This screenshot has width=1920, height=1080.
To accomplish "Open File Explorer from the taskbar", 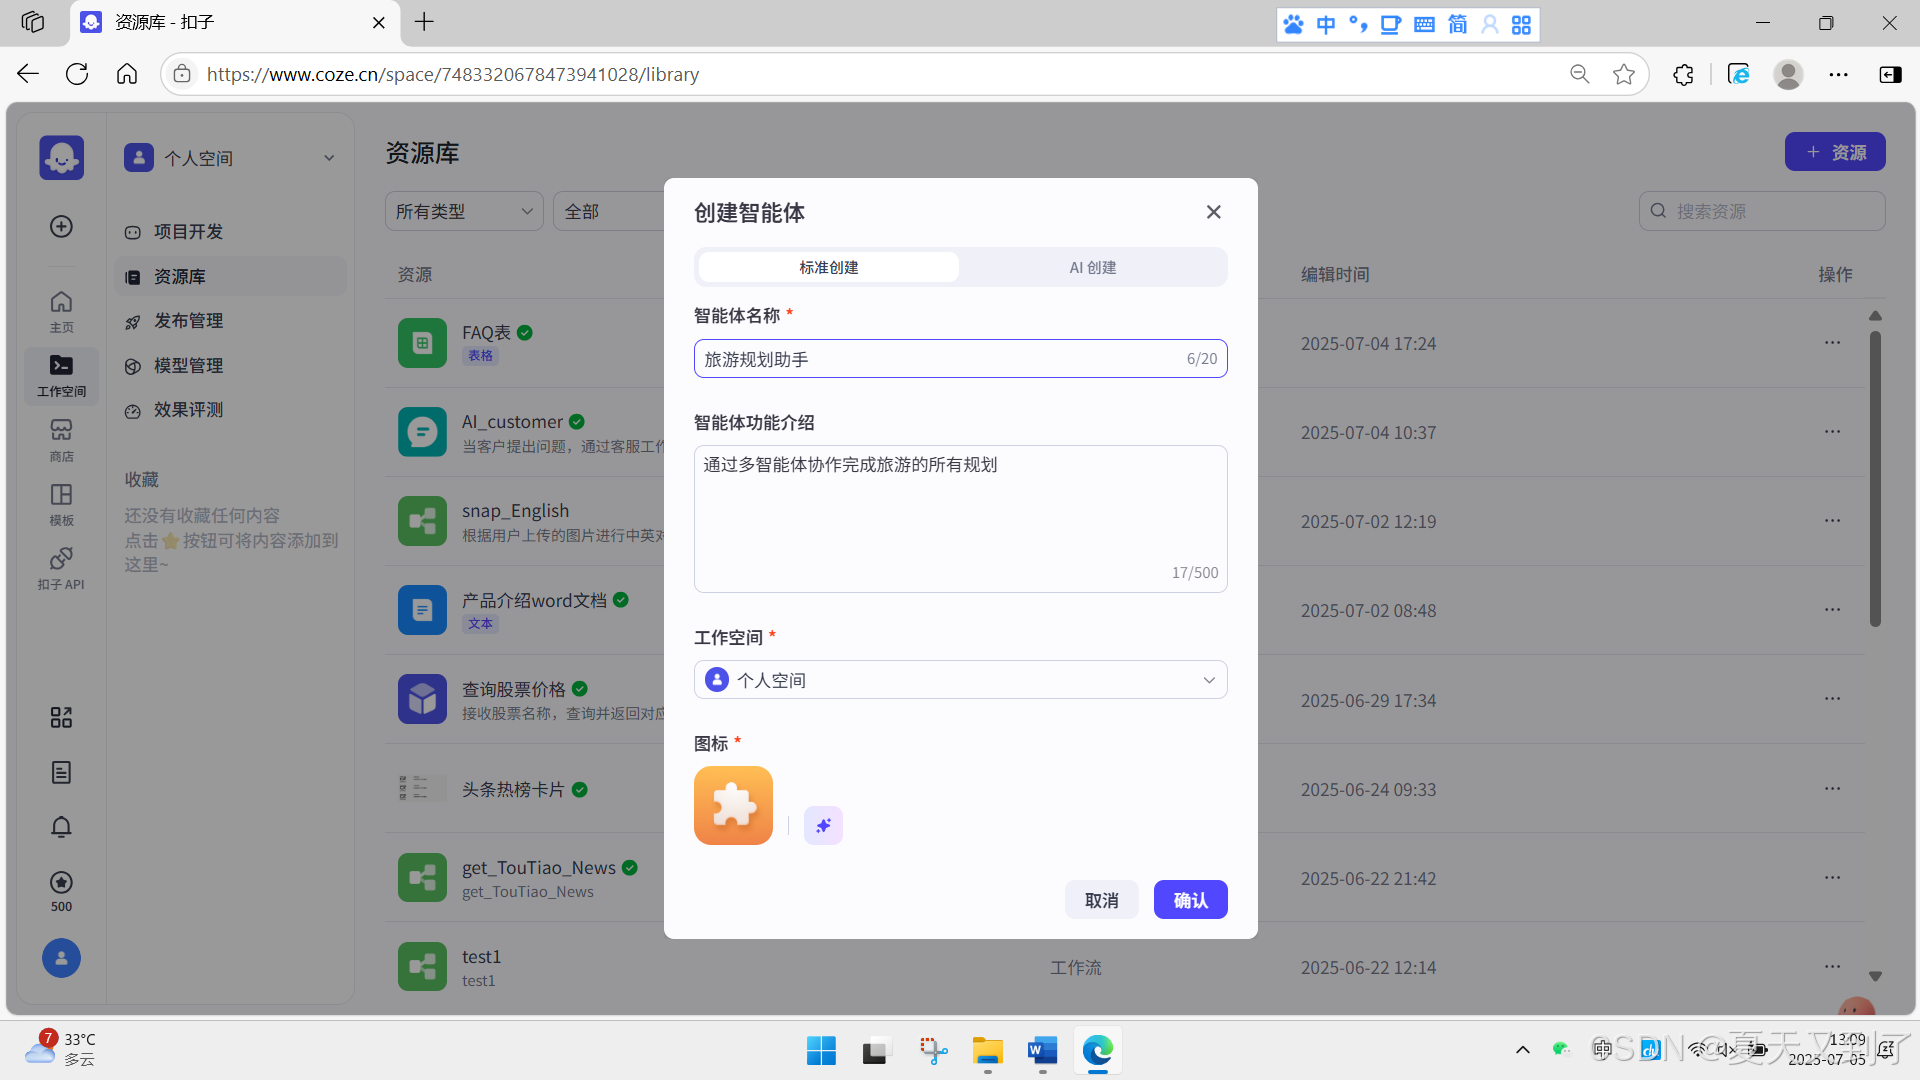I will click(x=987, y=1051).
